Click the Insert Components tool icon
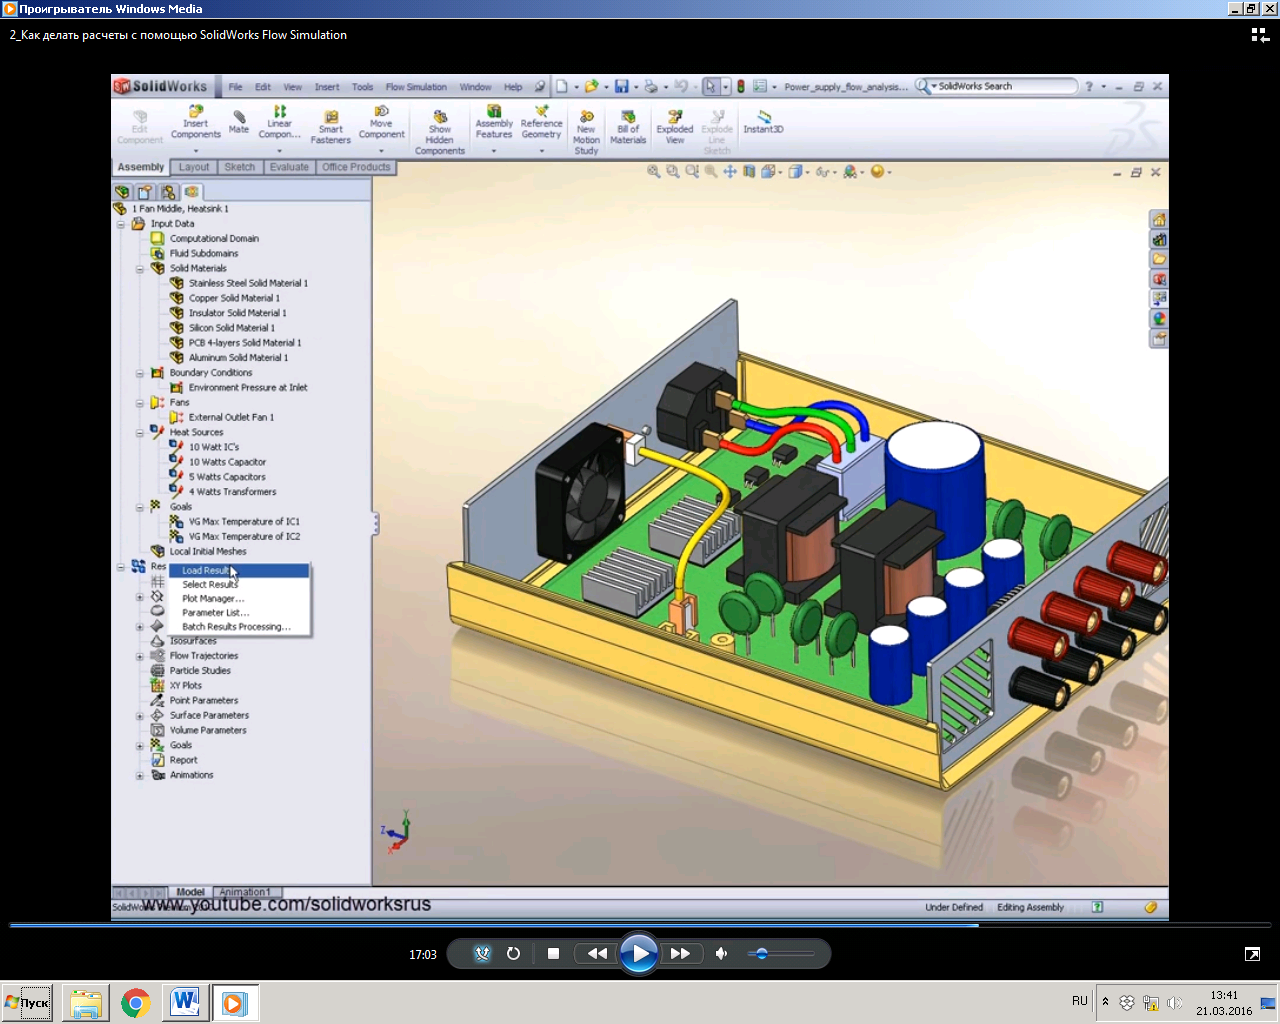 point(196,111)
